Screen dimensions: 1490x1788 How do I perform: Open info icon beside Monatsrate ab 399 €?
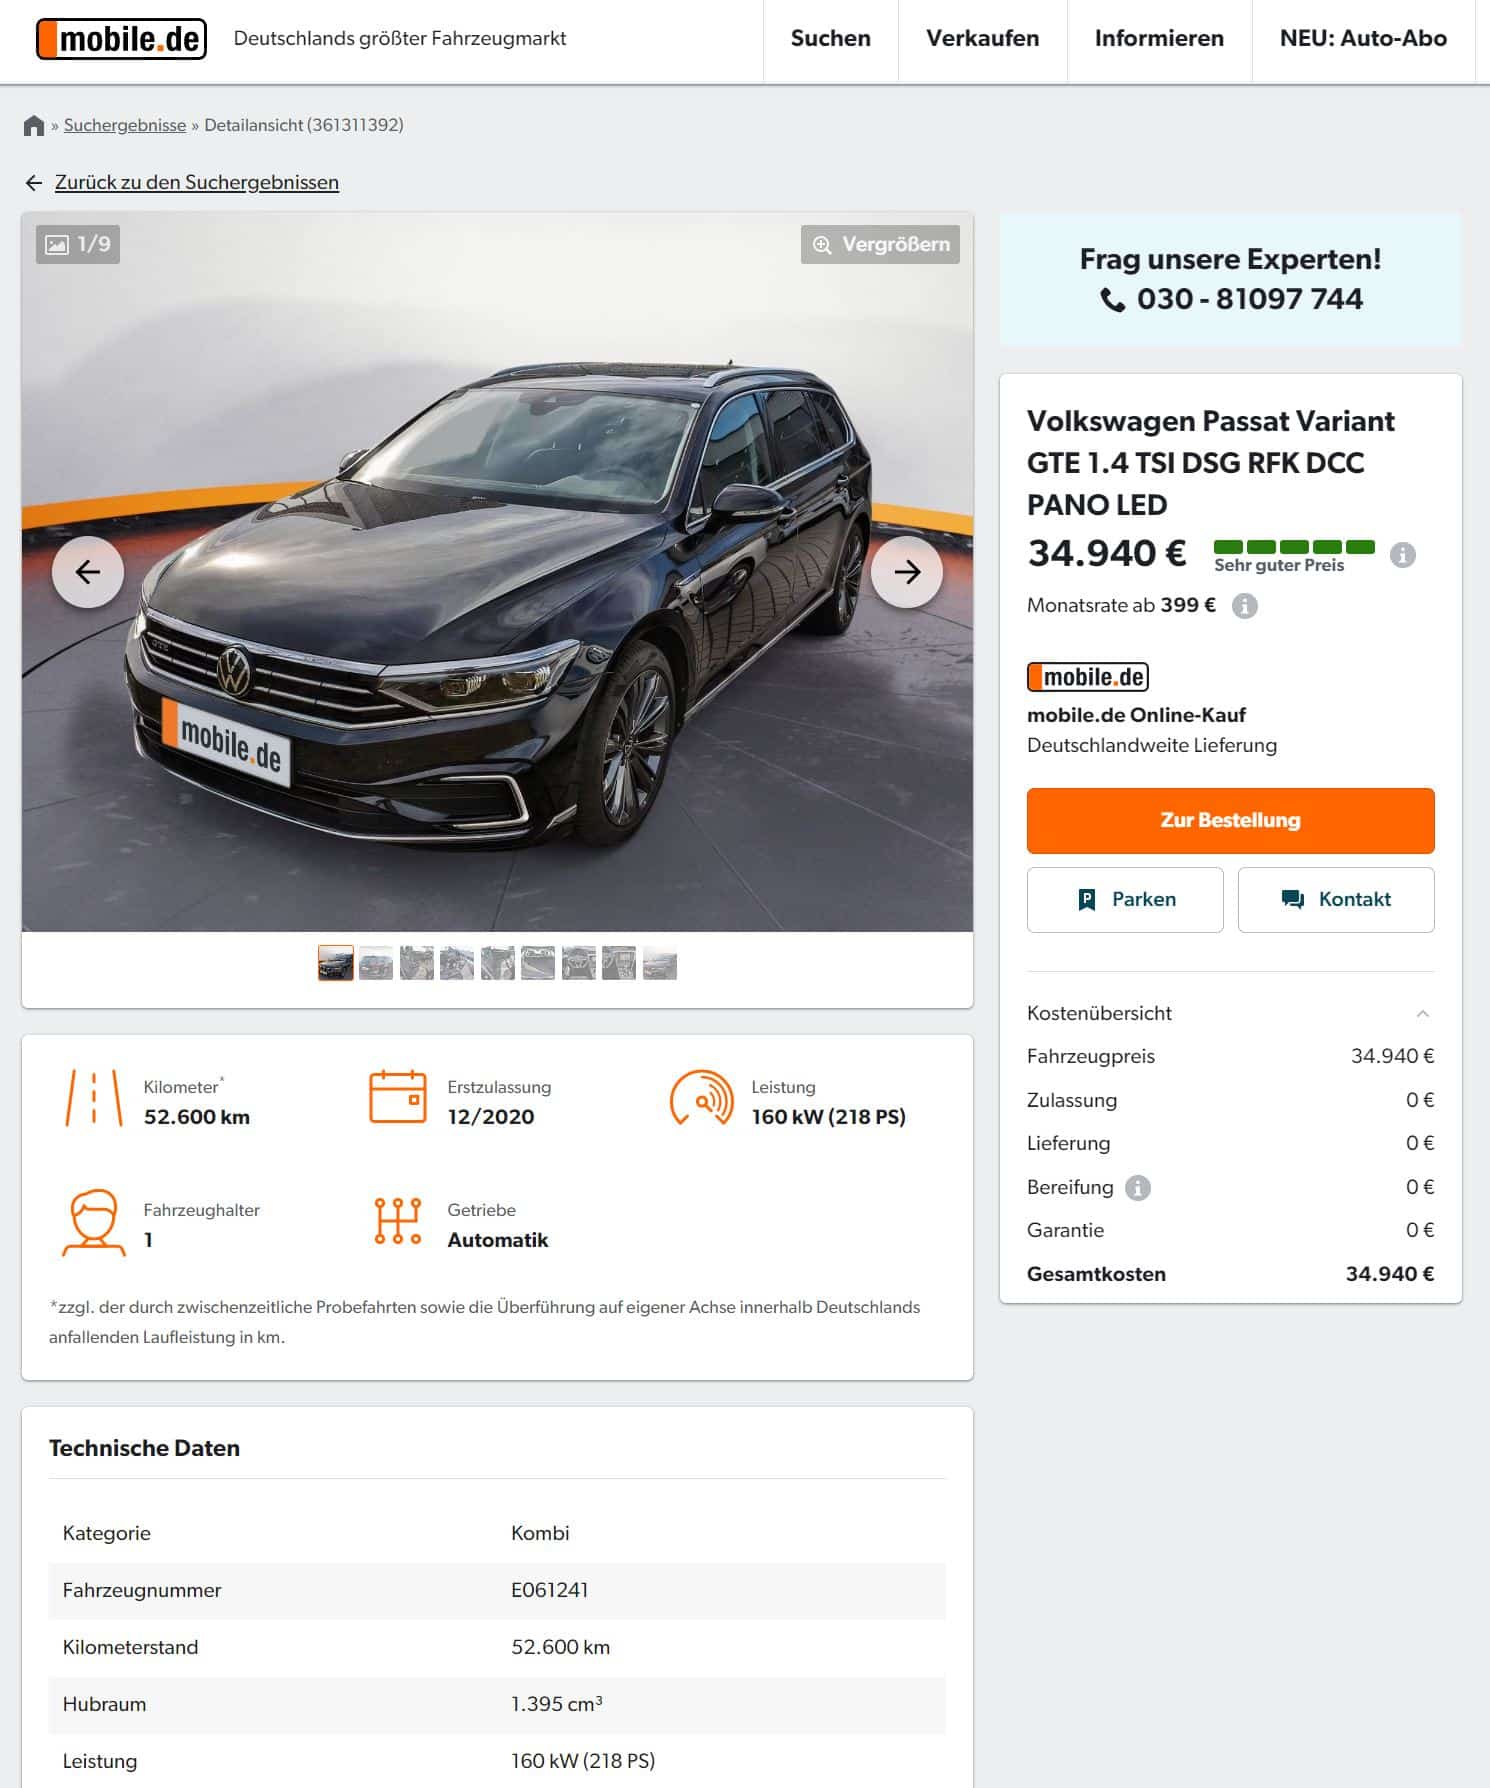click(x=1244, y=606)
